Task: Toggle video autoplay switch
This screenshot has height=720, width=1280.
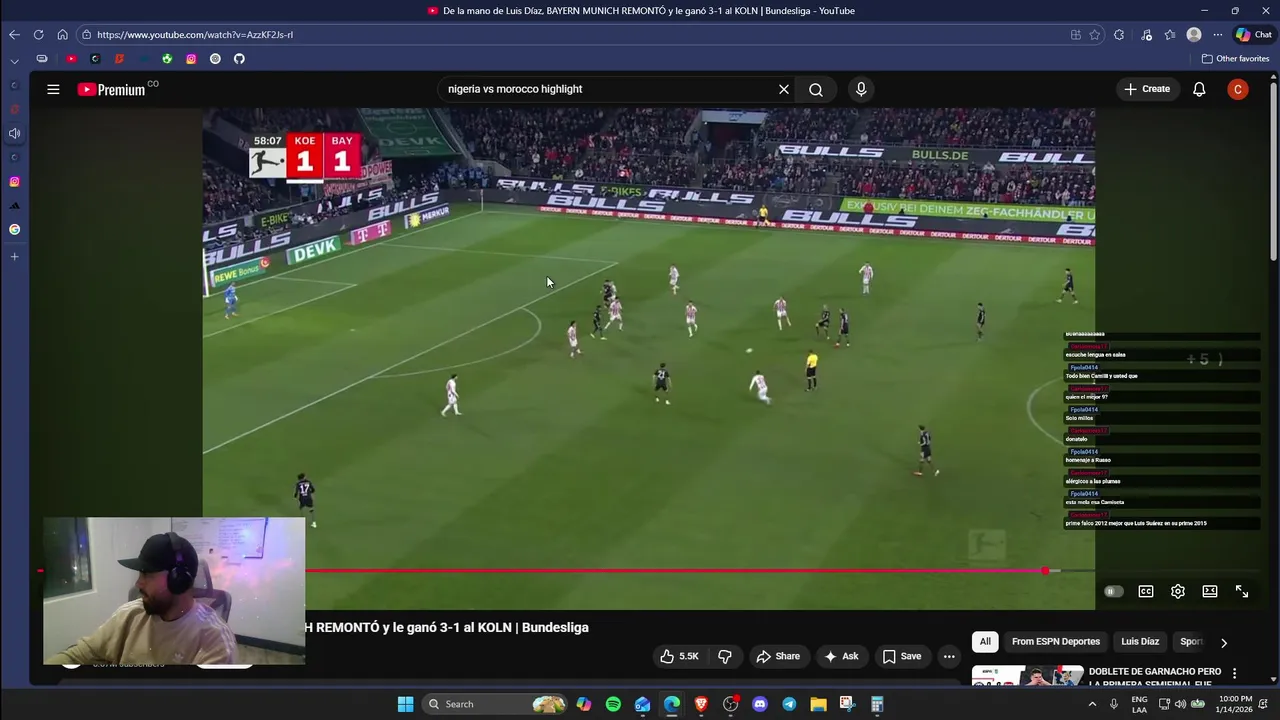Action: tap(1112, 591)
